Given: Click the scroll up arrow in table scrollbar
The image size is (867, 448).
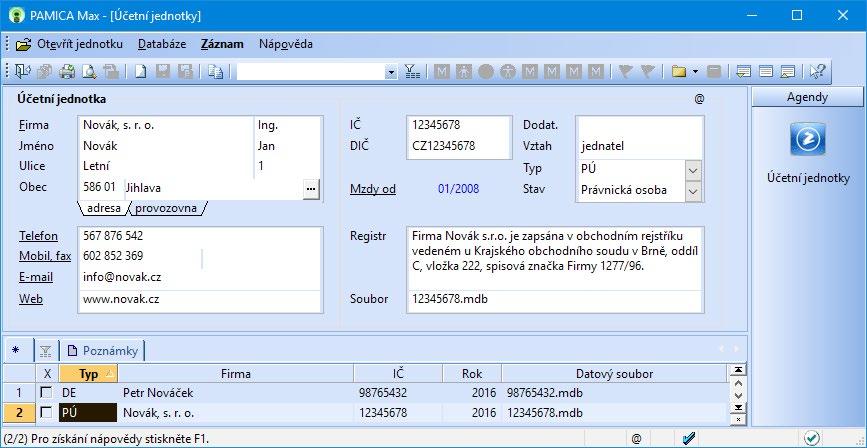Looking at the screenshot, I should (x=737, y=382).
